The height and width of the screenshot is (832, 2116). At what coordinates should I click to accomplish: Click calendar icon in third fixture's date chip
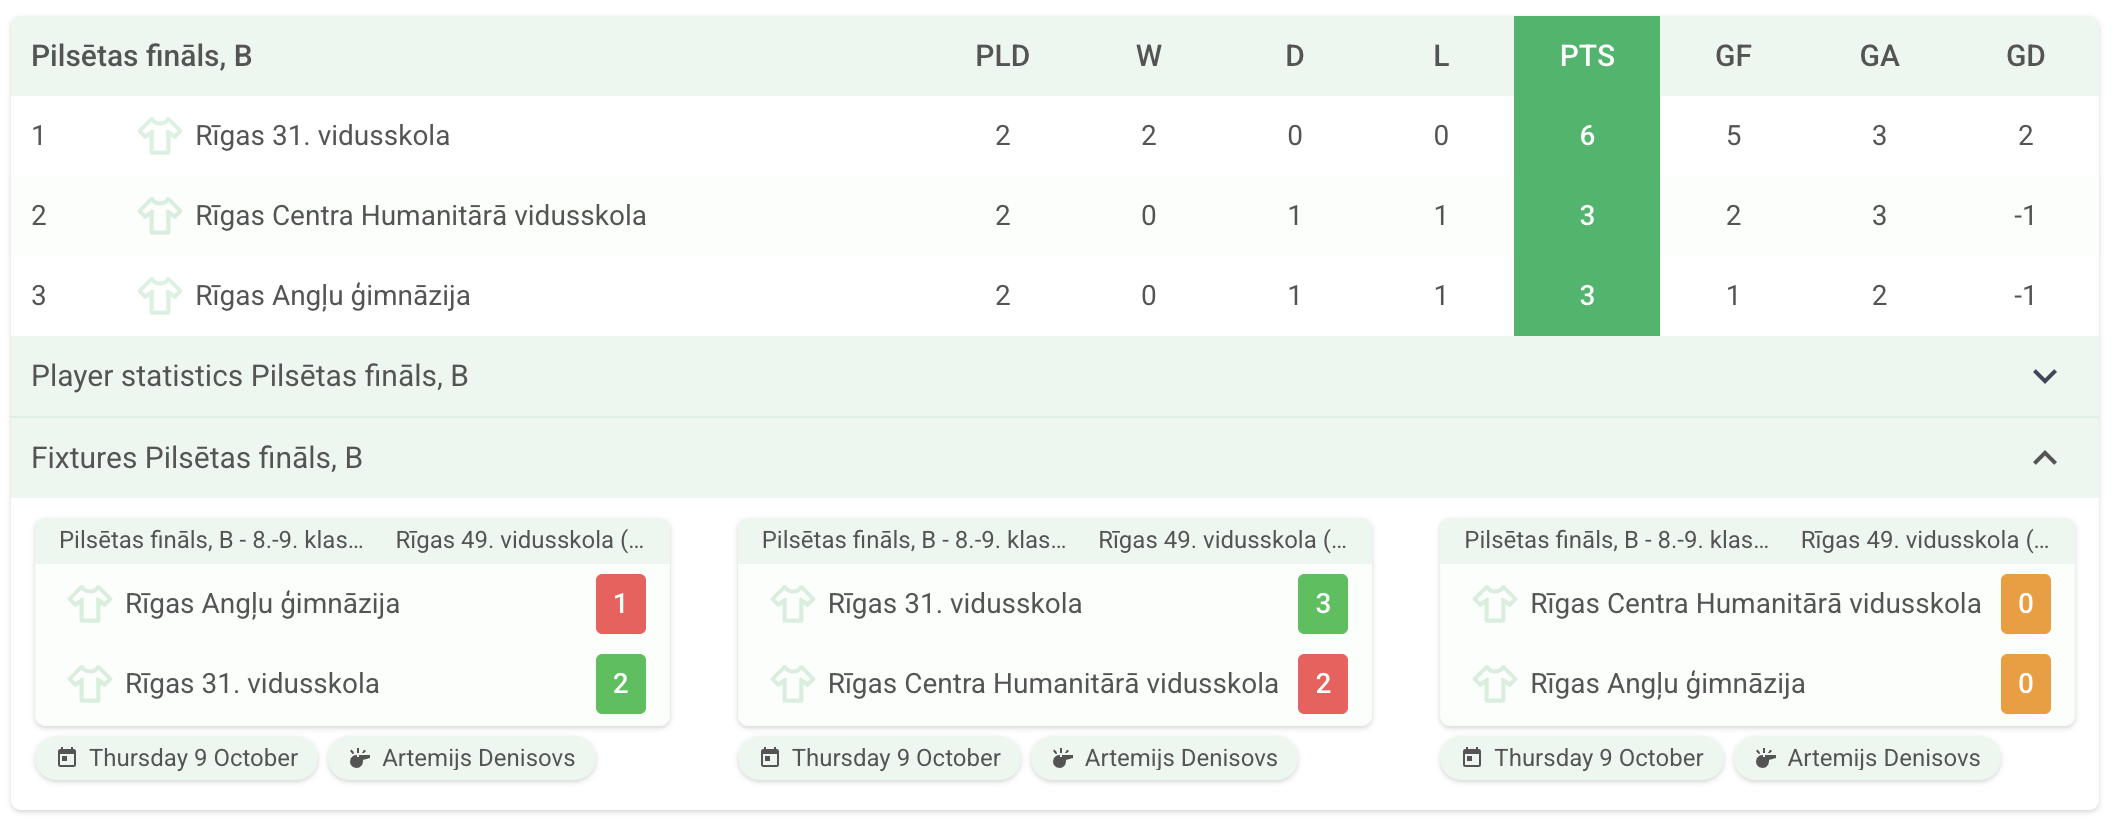click(x=1472, y=758)
